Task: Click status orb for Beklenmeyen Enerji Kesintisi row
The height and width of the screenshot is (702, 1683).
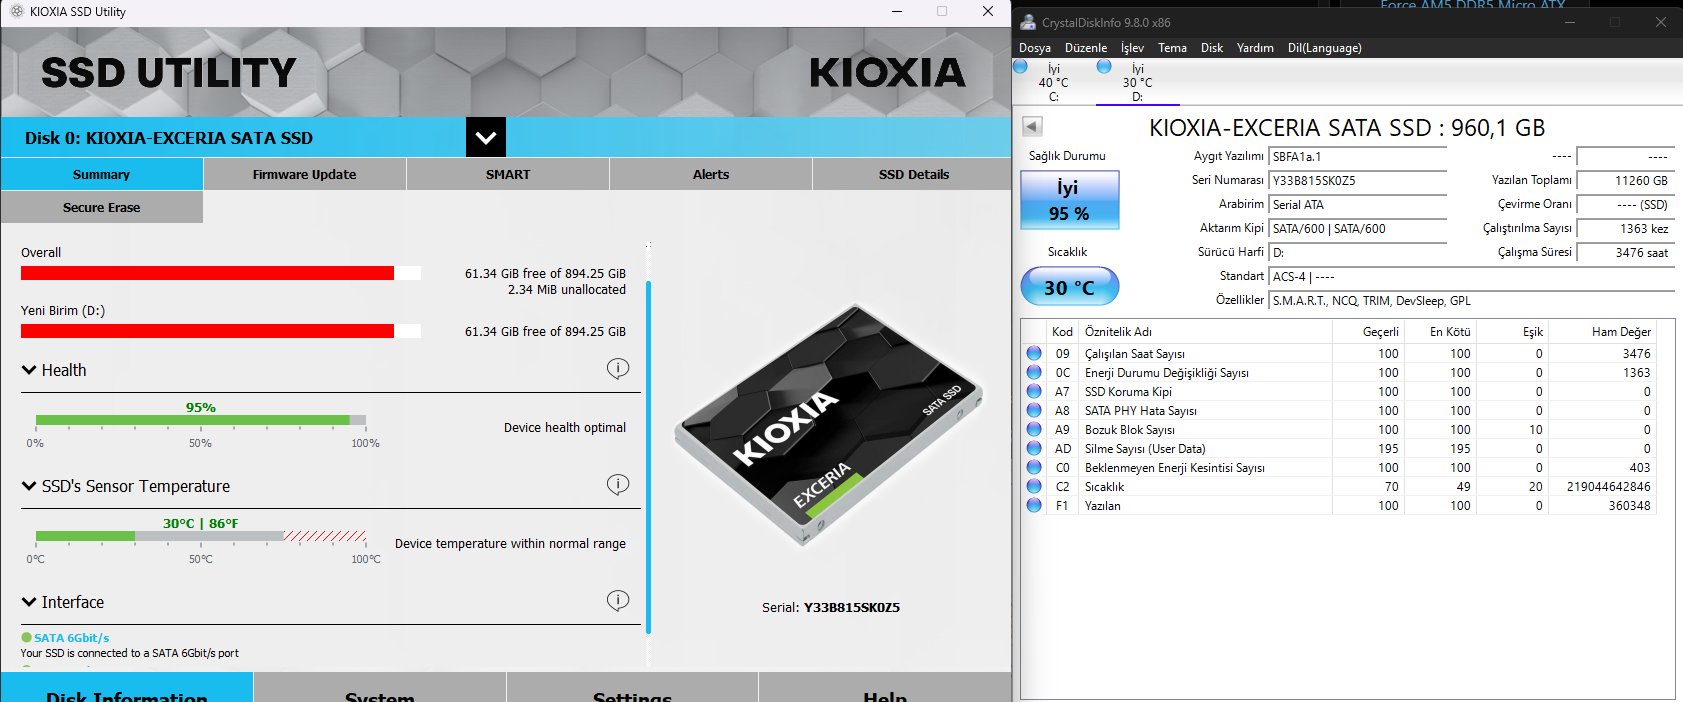Action: tap(1034, 467)
